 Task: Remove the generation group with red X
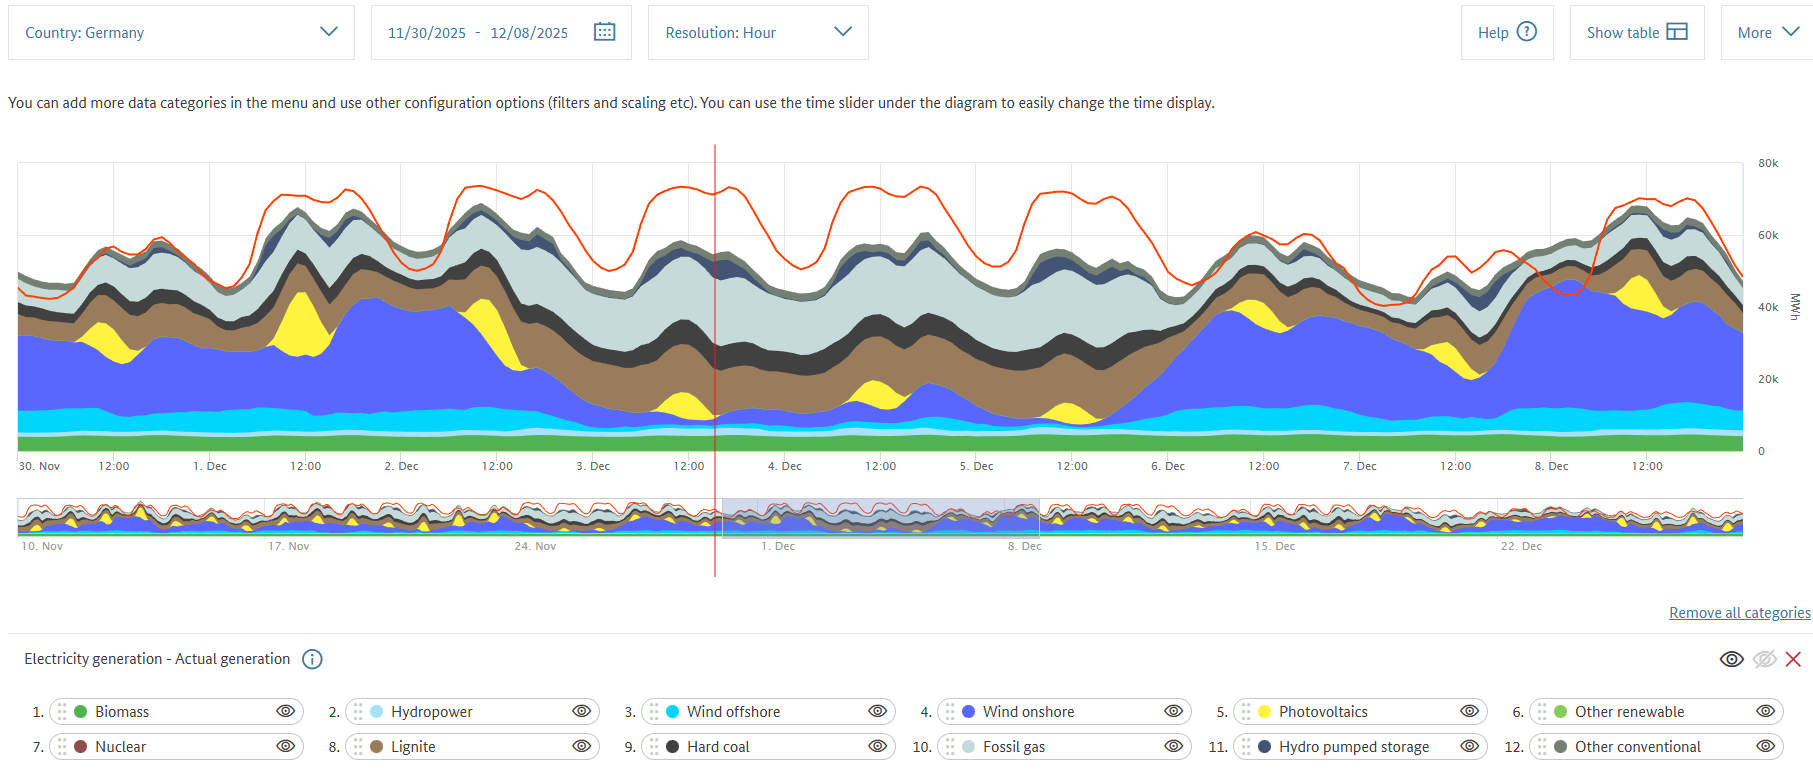(1793, 659)
